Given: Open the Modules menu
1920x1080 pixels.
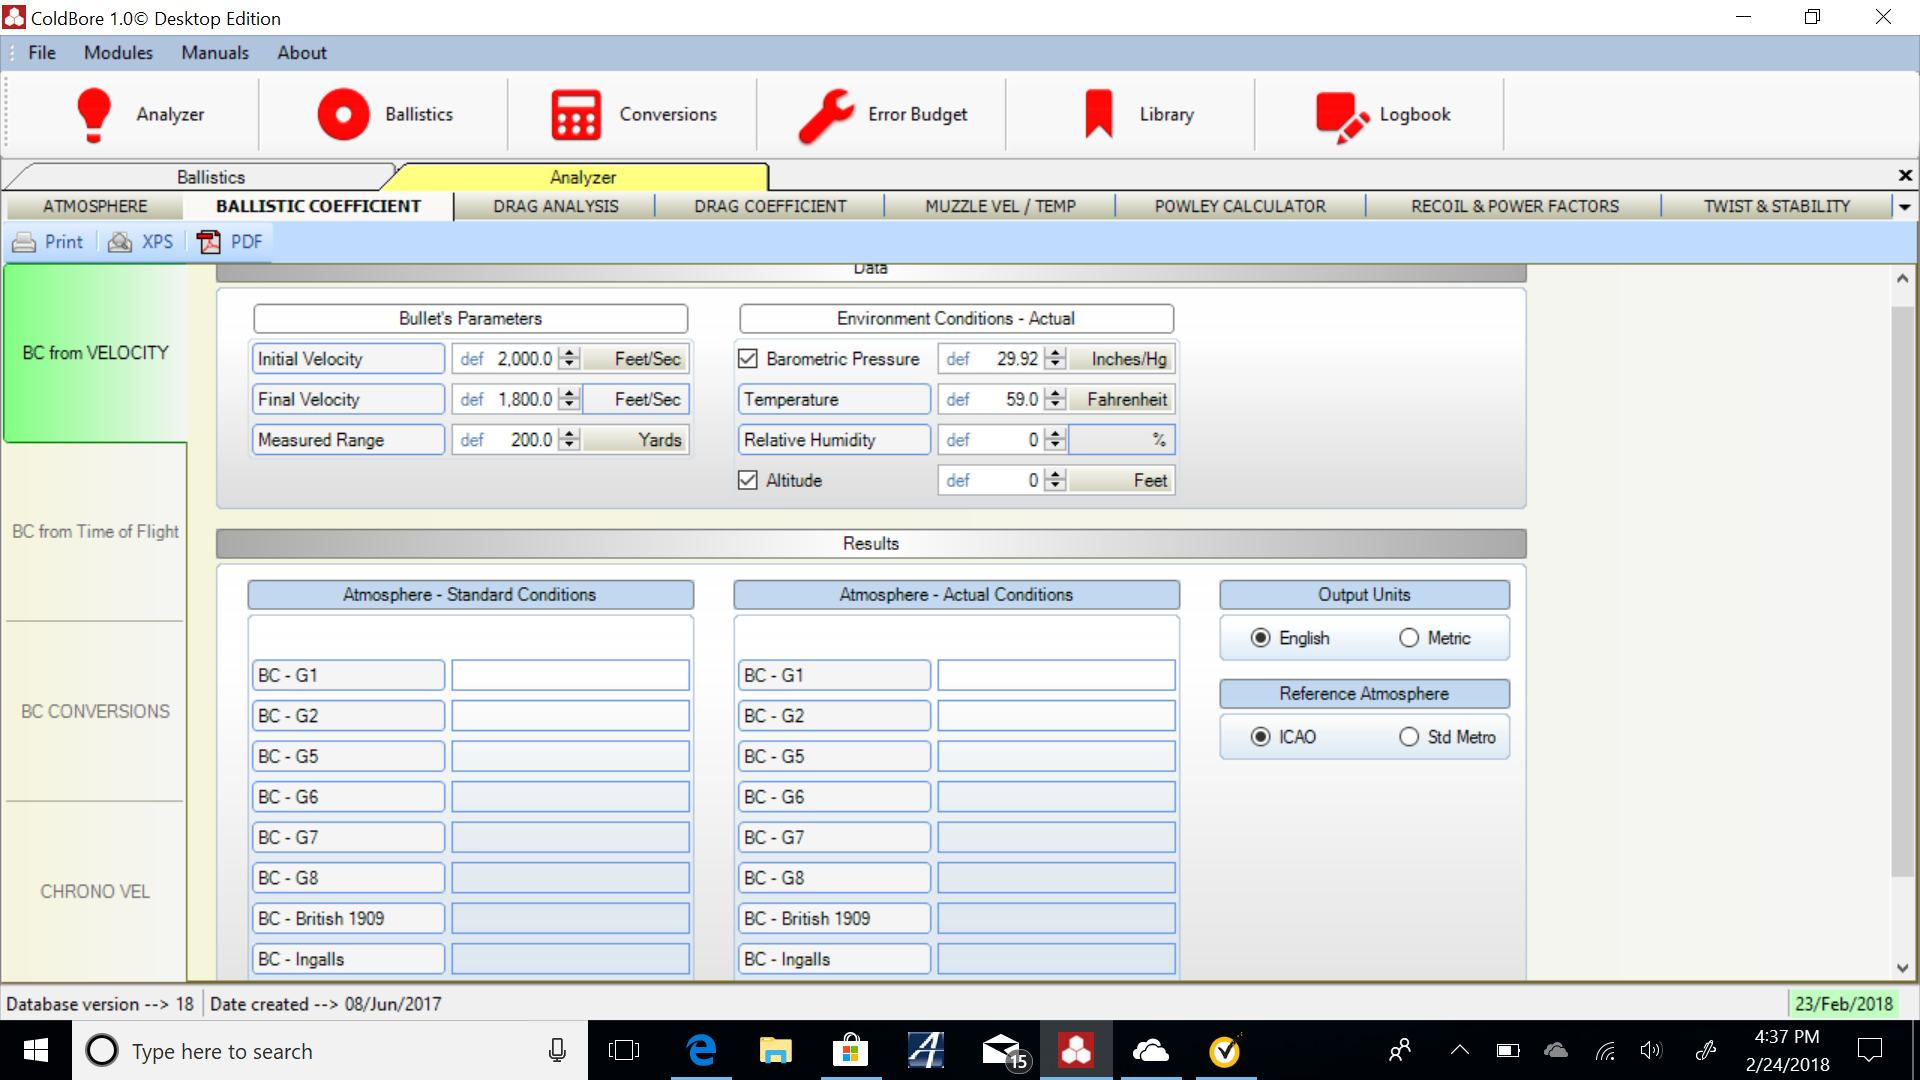Looking at the screenshot, I should point(118,53).
